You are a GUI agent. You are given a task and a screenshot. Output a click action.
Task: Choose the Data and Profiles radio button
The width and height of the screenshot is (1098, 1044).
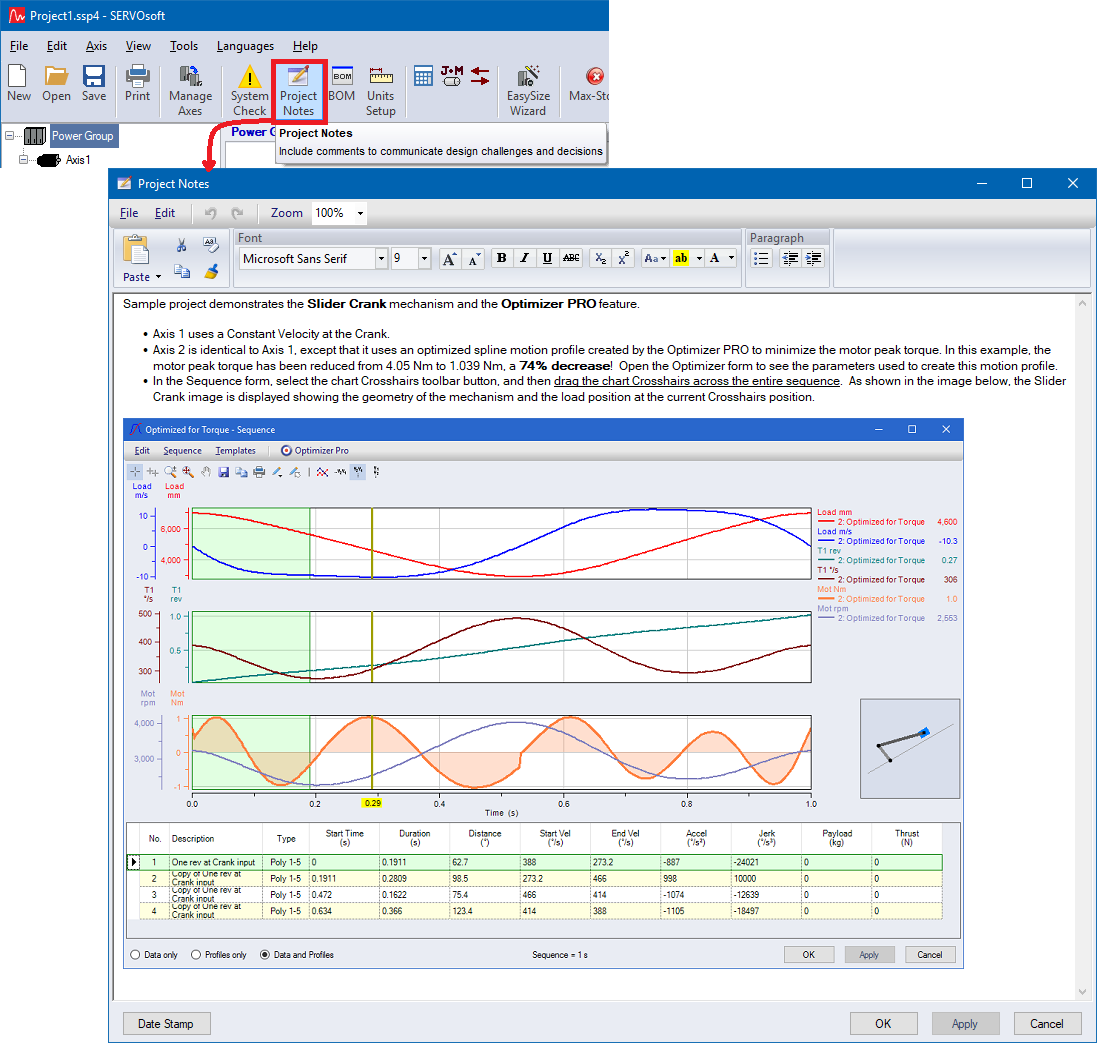[266, 955]
